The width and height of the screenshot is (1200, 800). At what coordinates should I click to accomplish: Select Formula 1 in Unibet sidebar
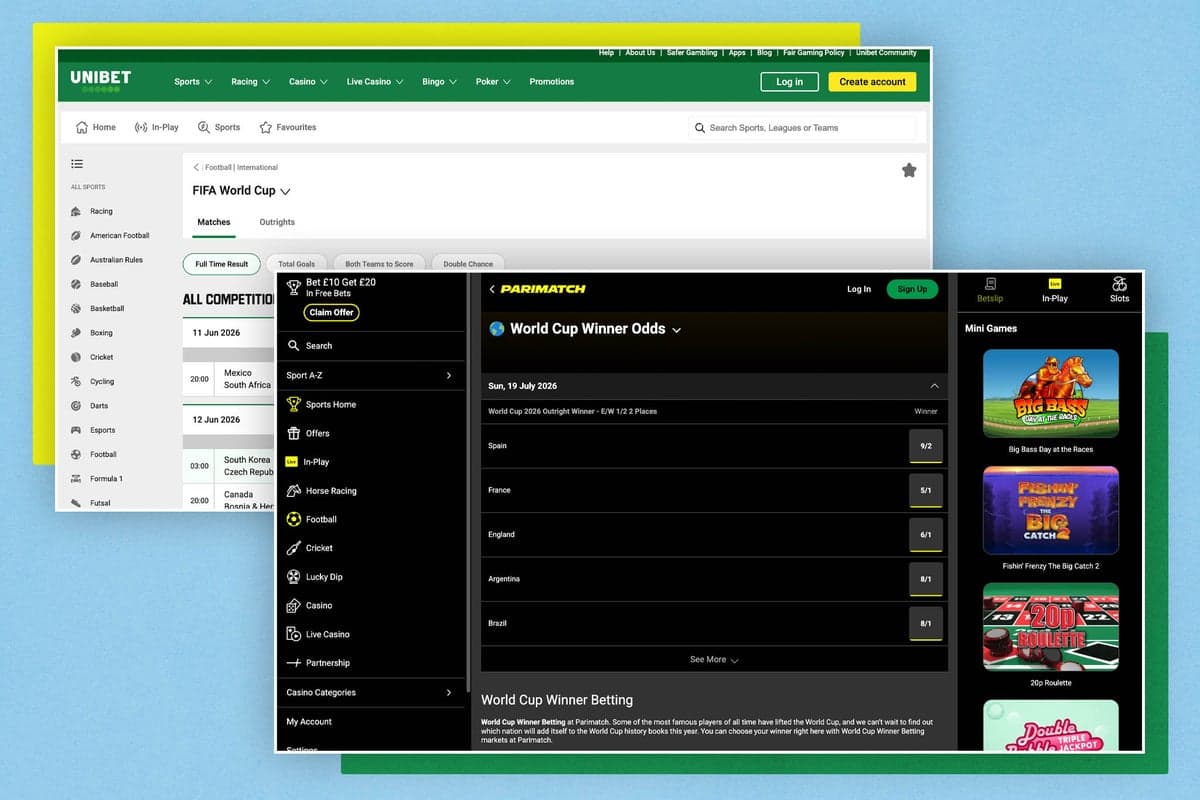[97, 478]
